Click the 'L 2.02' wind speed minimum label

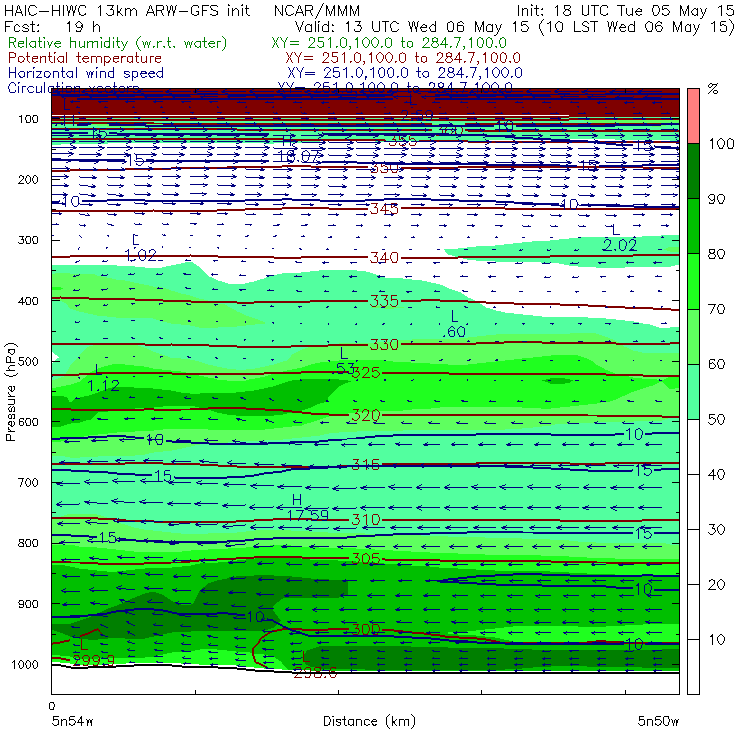[x=619, y=238]
